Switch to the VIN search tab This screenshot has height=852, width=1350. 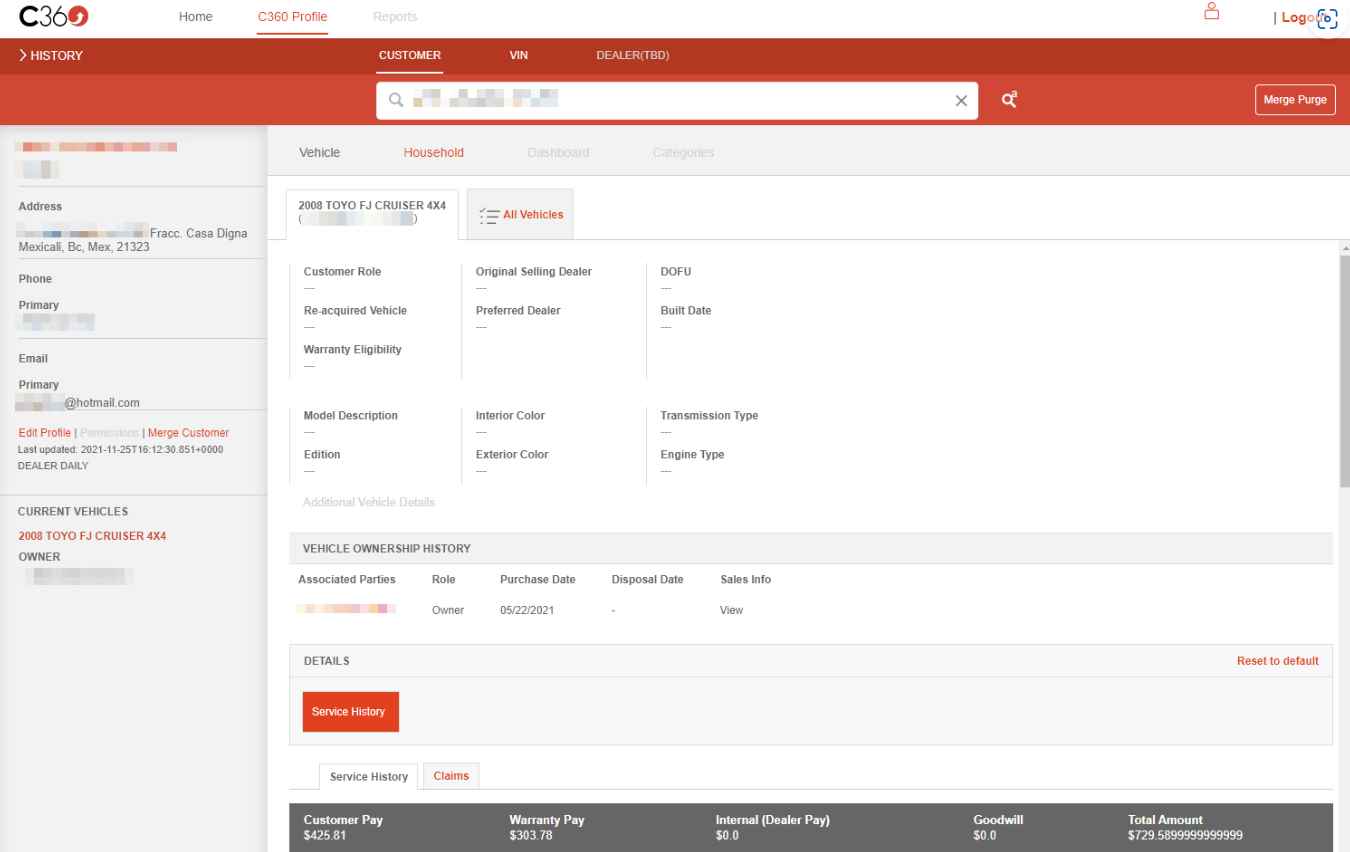coord(518,56)
